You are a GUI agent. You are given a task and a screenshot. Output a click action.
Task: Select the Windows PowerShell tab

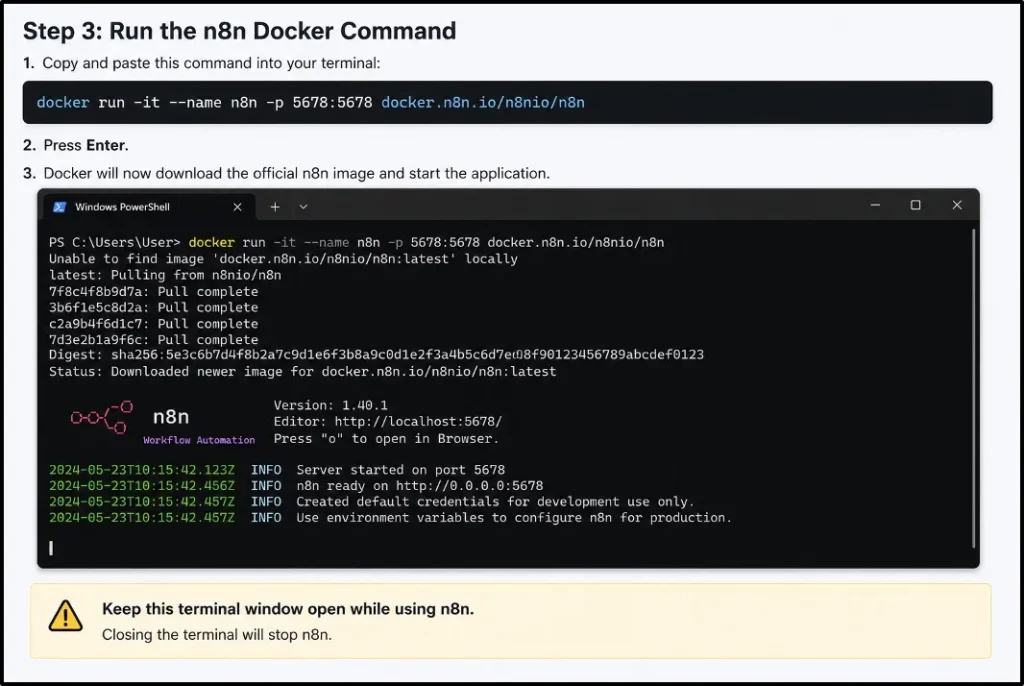(149, 207)
